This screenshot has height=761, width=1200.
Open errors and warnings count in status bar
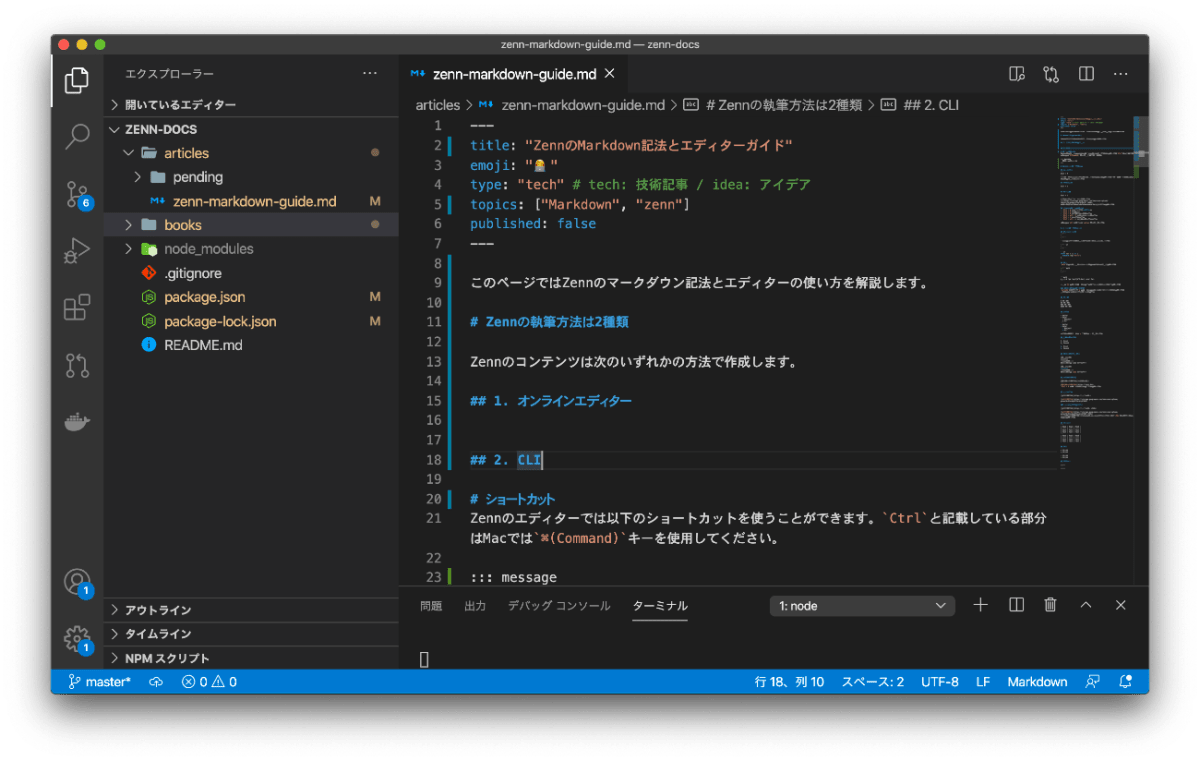(209, 682)
